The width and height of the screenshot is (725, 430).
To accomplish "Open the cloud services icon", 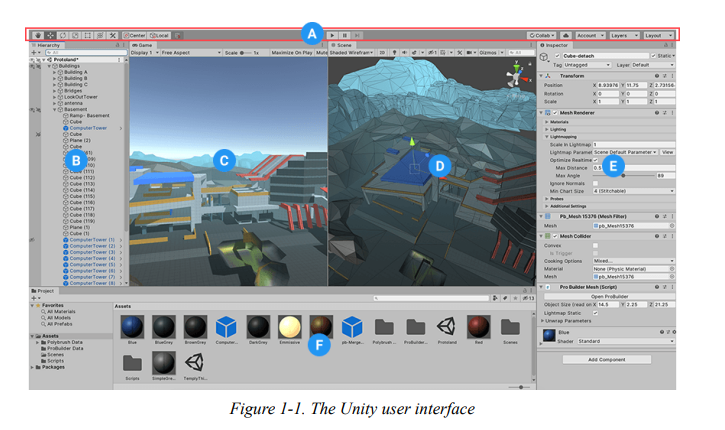I will coord(565,35).
